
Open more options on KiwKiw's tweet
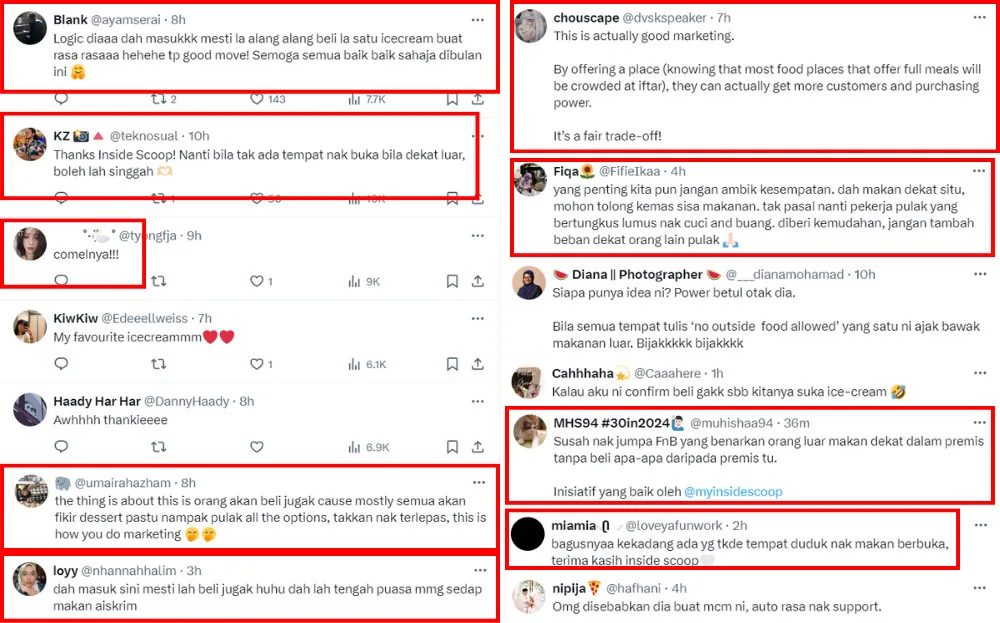pos(478,318)
